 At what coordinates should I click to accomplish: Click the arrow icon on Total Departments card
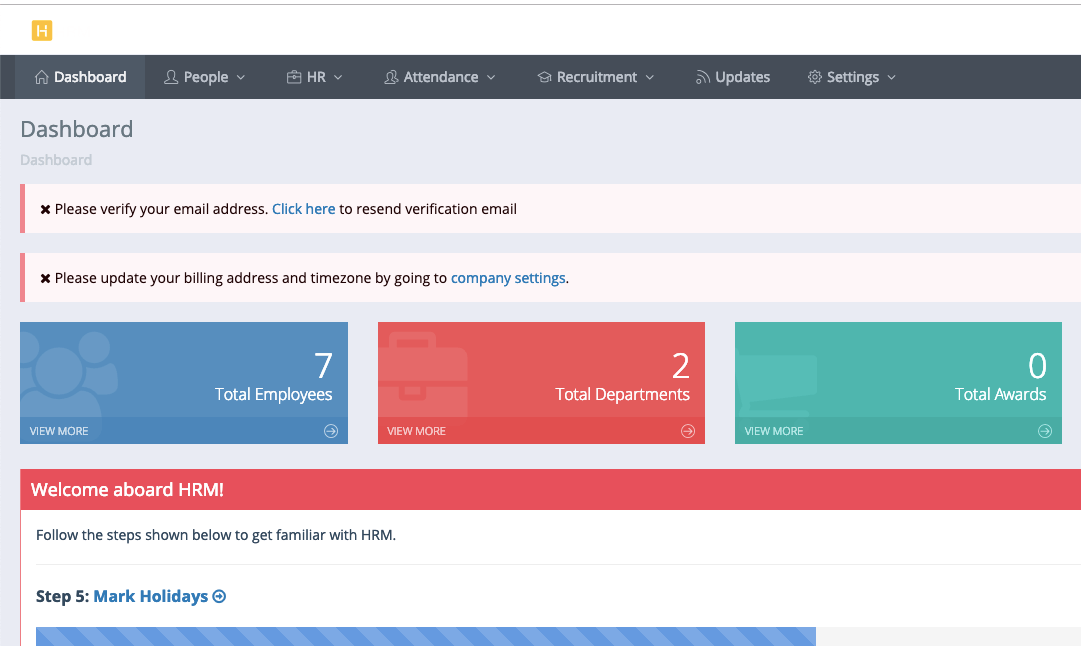pos(687,431)
